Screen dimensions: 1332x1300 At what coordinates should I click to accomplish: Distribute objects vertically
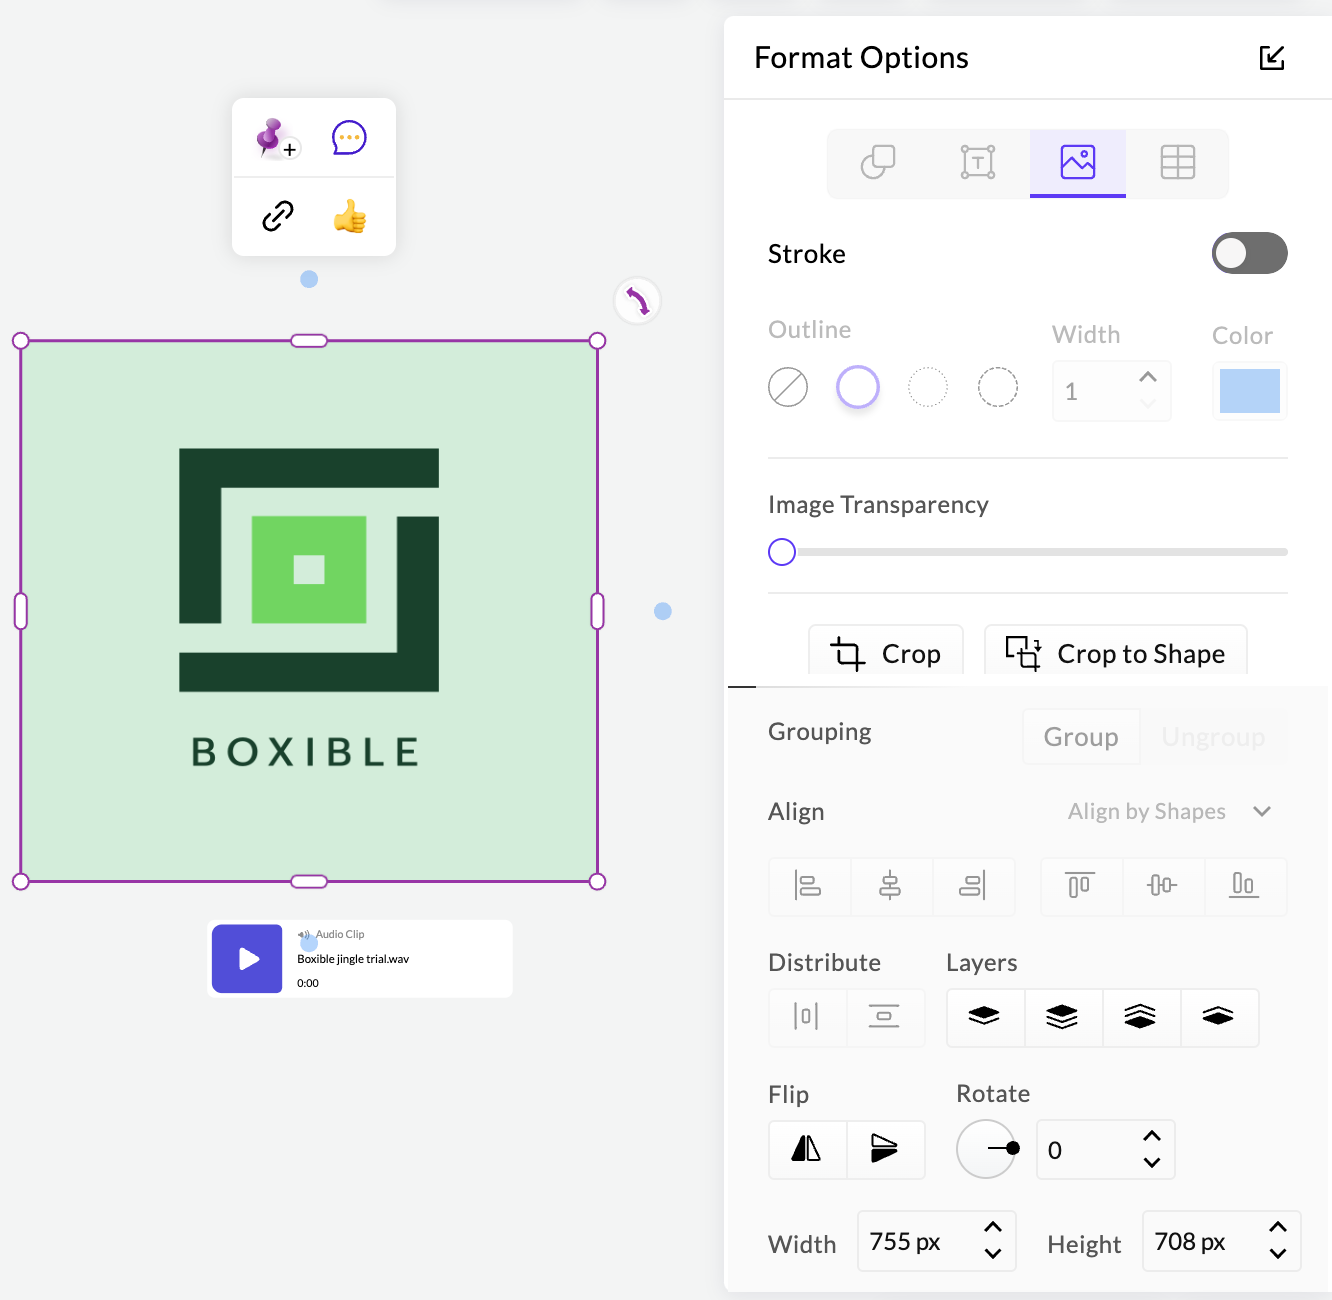pos(885,1017)
